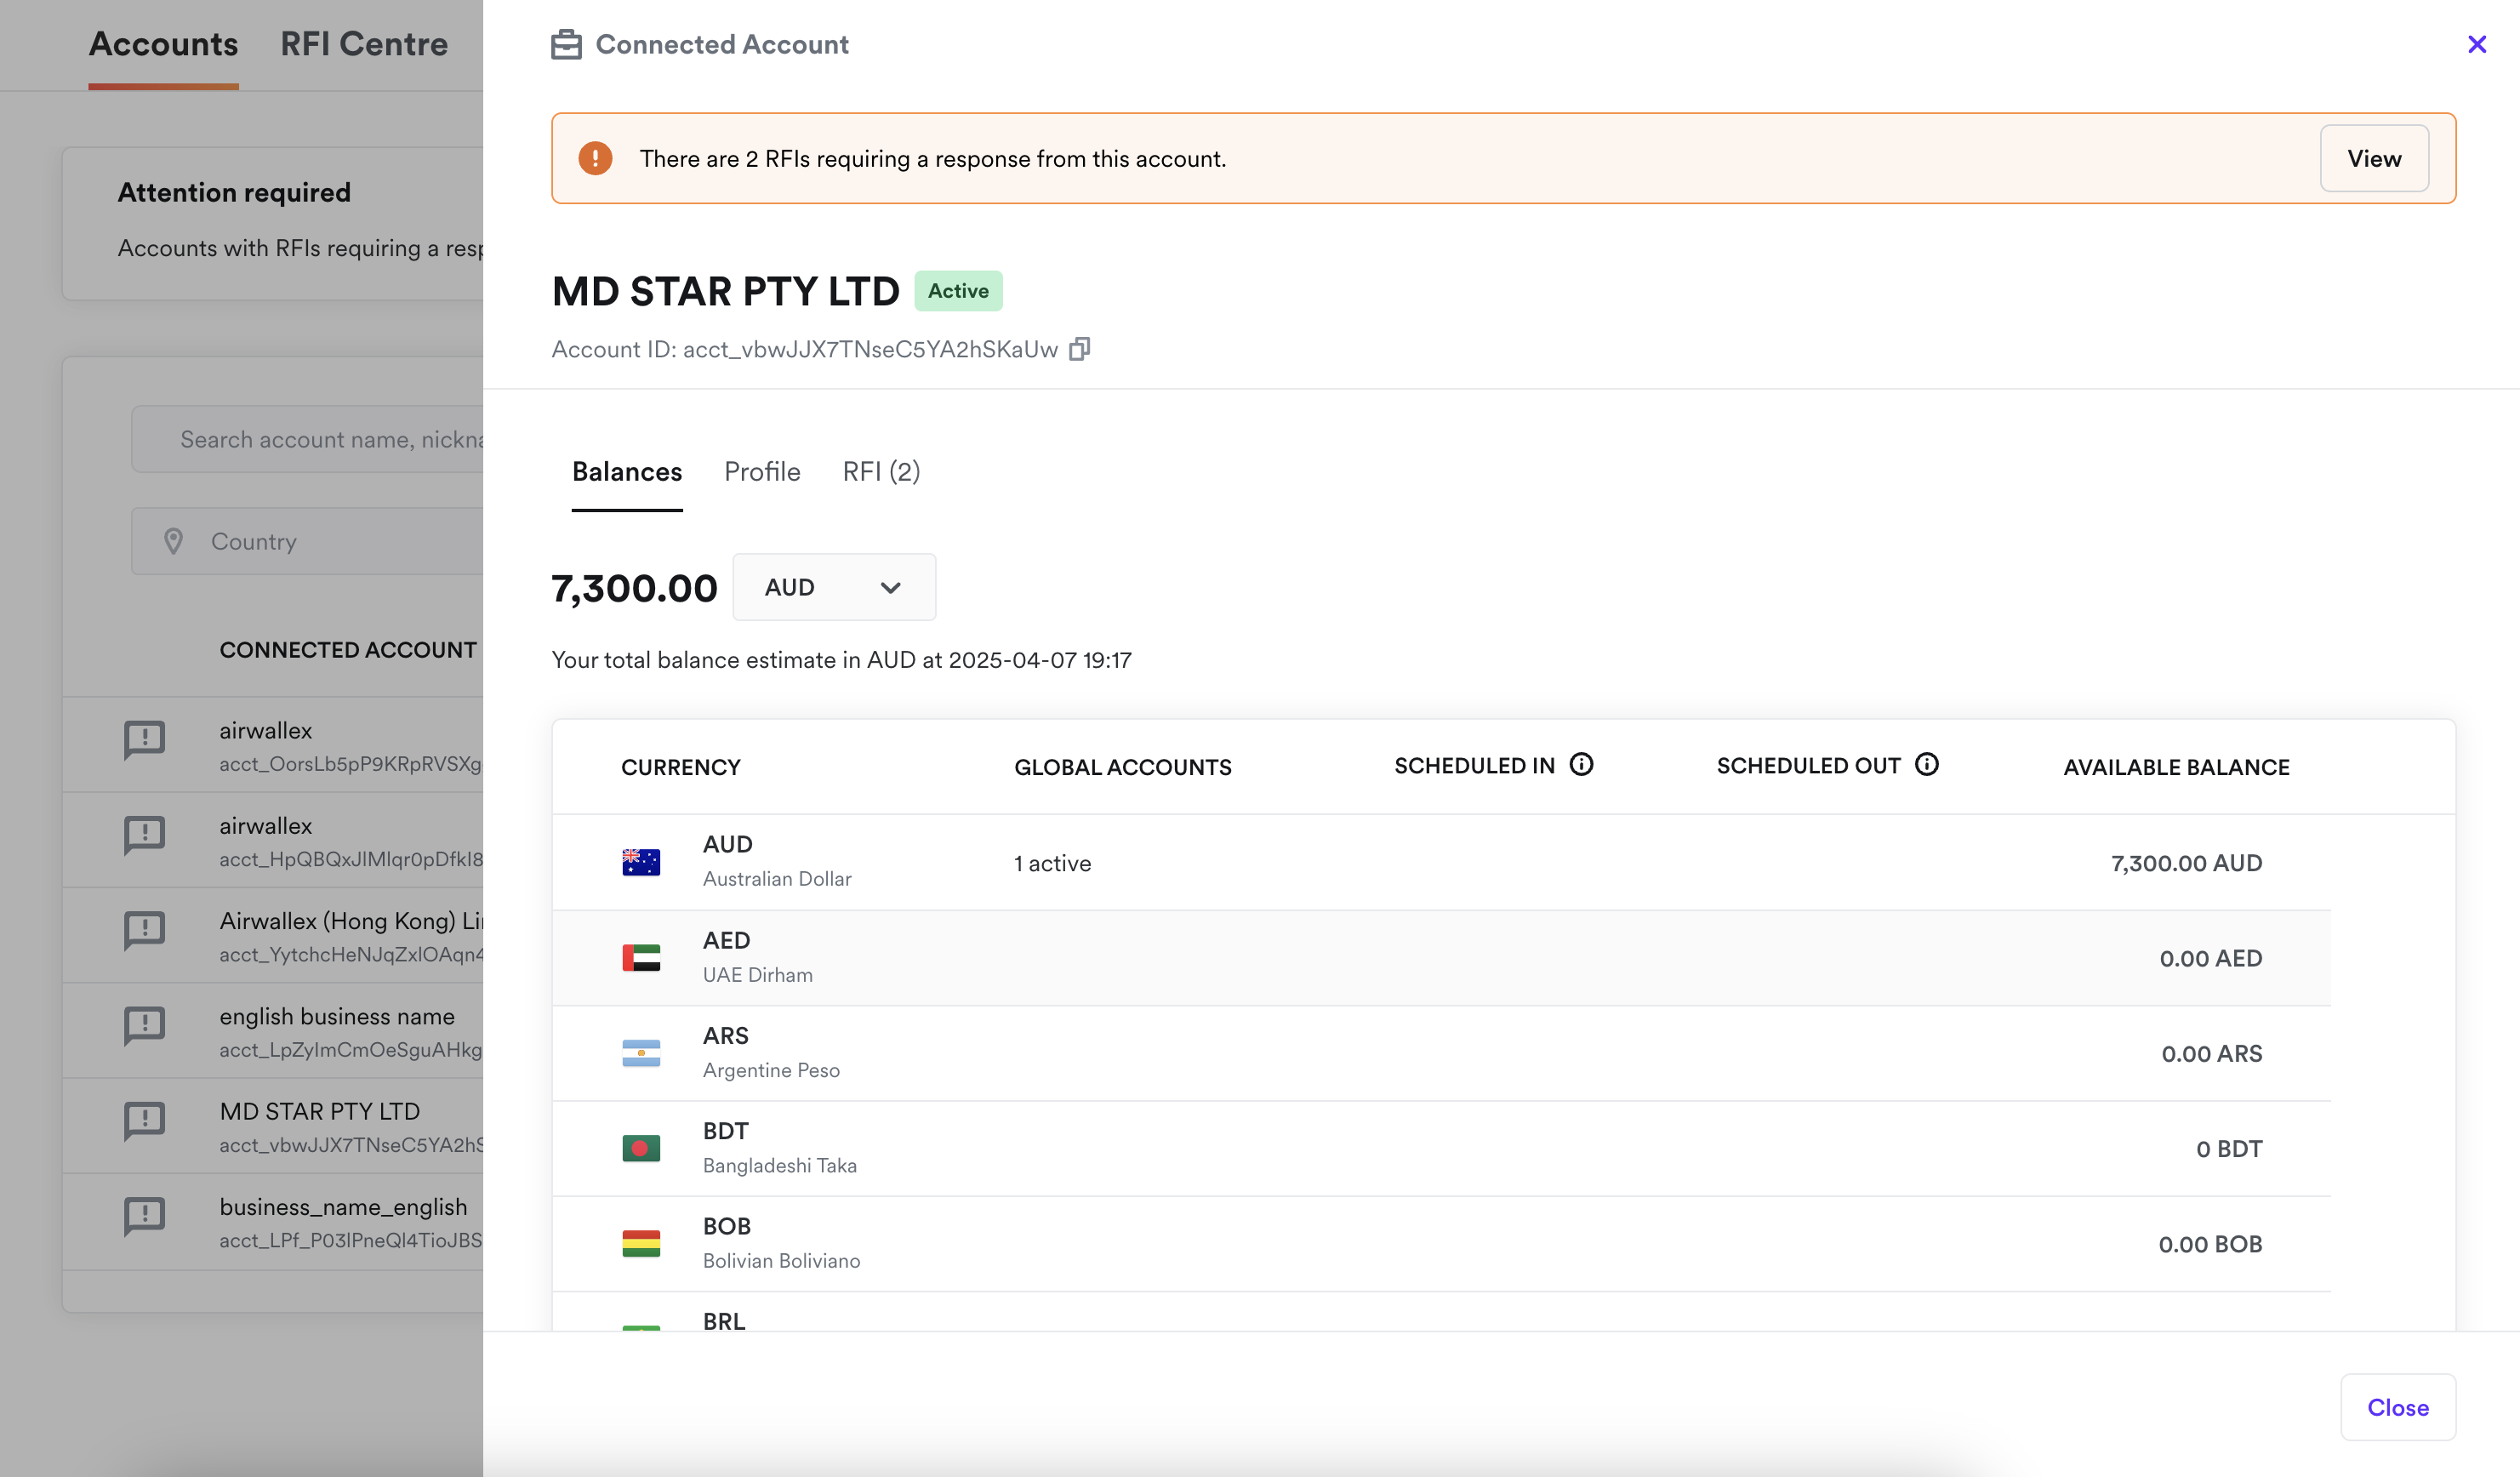Click the Scheduled In info icon
Image resolution: width=2520 pixels, height=1477 pixels.
1581,765
